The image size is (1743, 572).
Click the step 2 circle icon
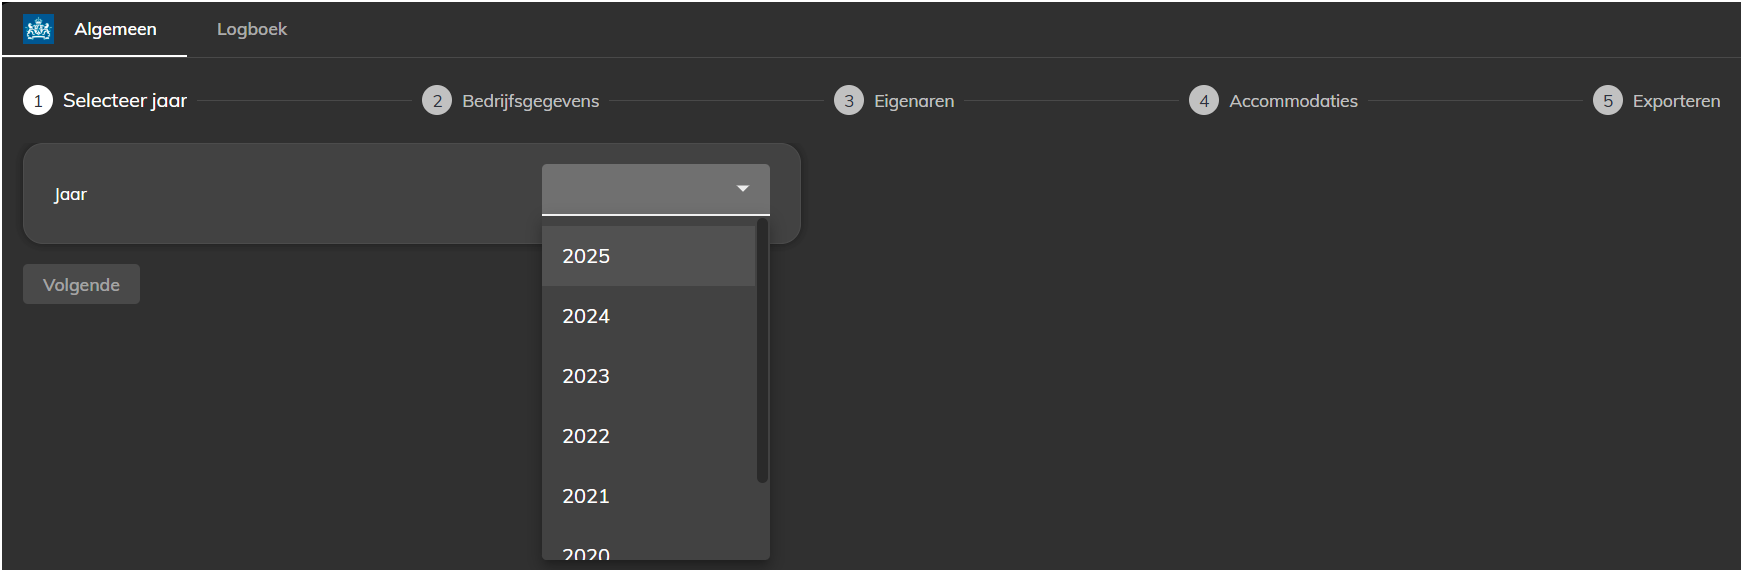pos(437,100)
